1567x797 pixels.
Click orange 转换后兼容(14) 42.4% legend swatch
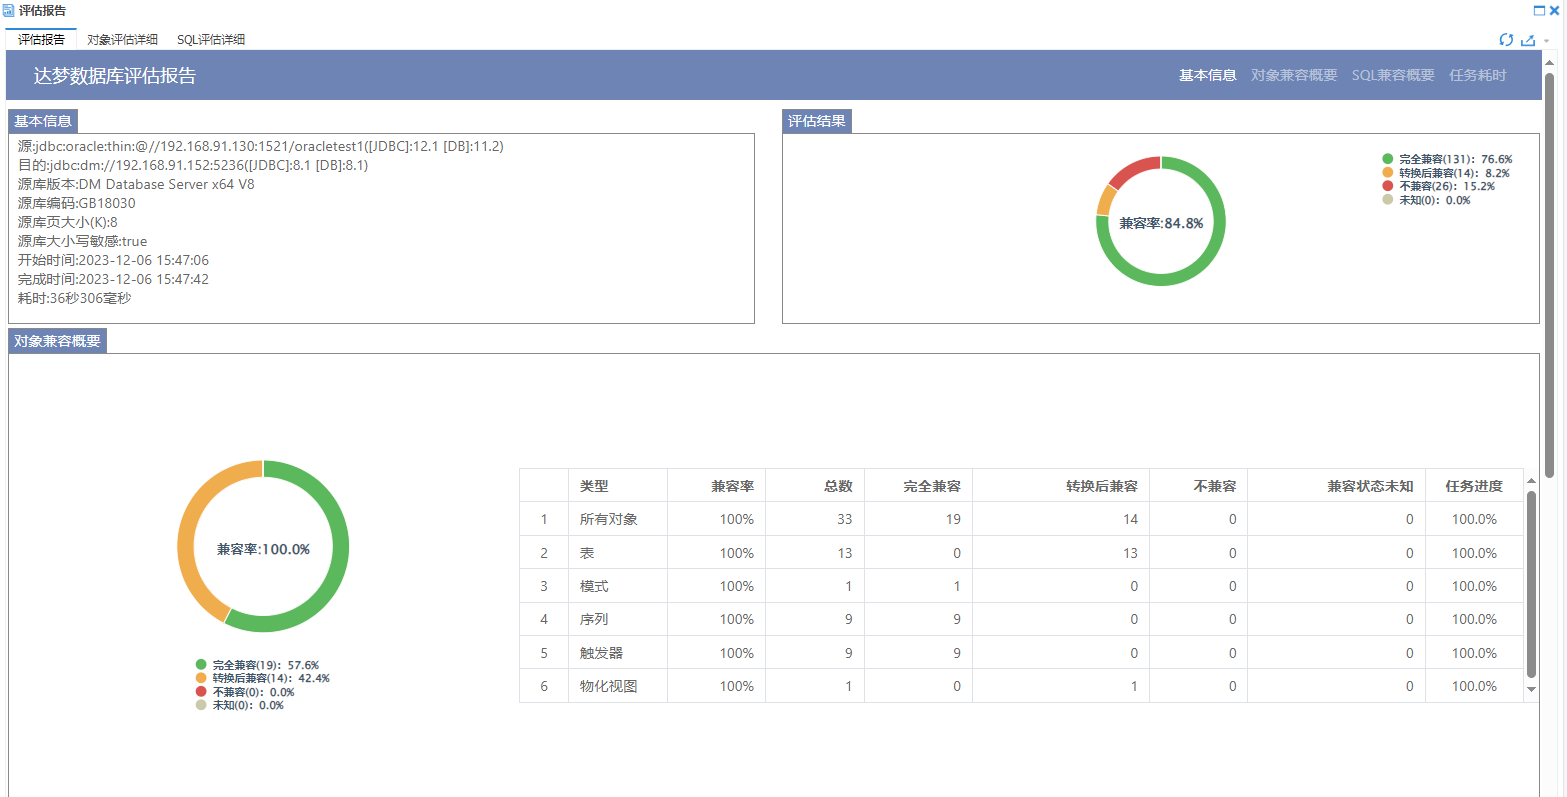[201, 678]
